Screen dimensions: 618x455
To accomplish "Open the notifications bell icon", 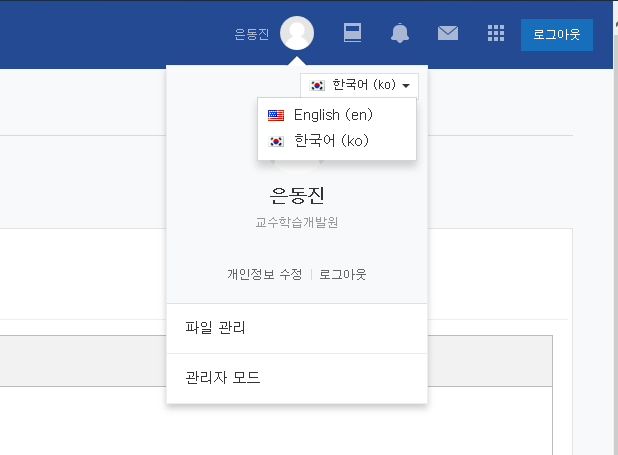I will [400, 33].
